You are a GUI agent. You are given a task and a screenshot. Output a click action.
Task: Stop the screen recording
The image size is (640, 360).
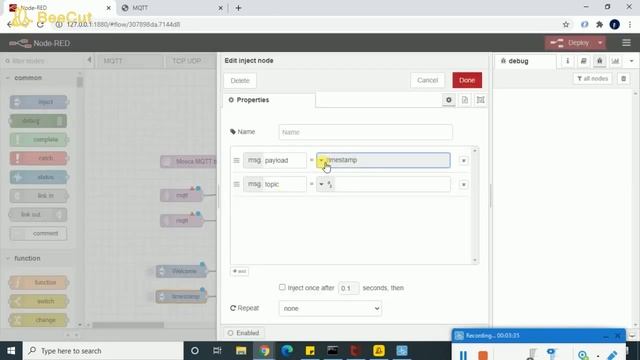483,355
